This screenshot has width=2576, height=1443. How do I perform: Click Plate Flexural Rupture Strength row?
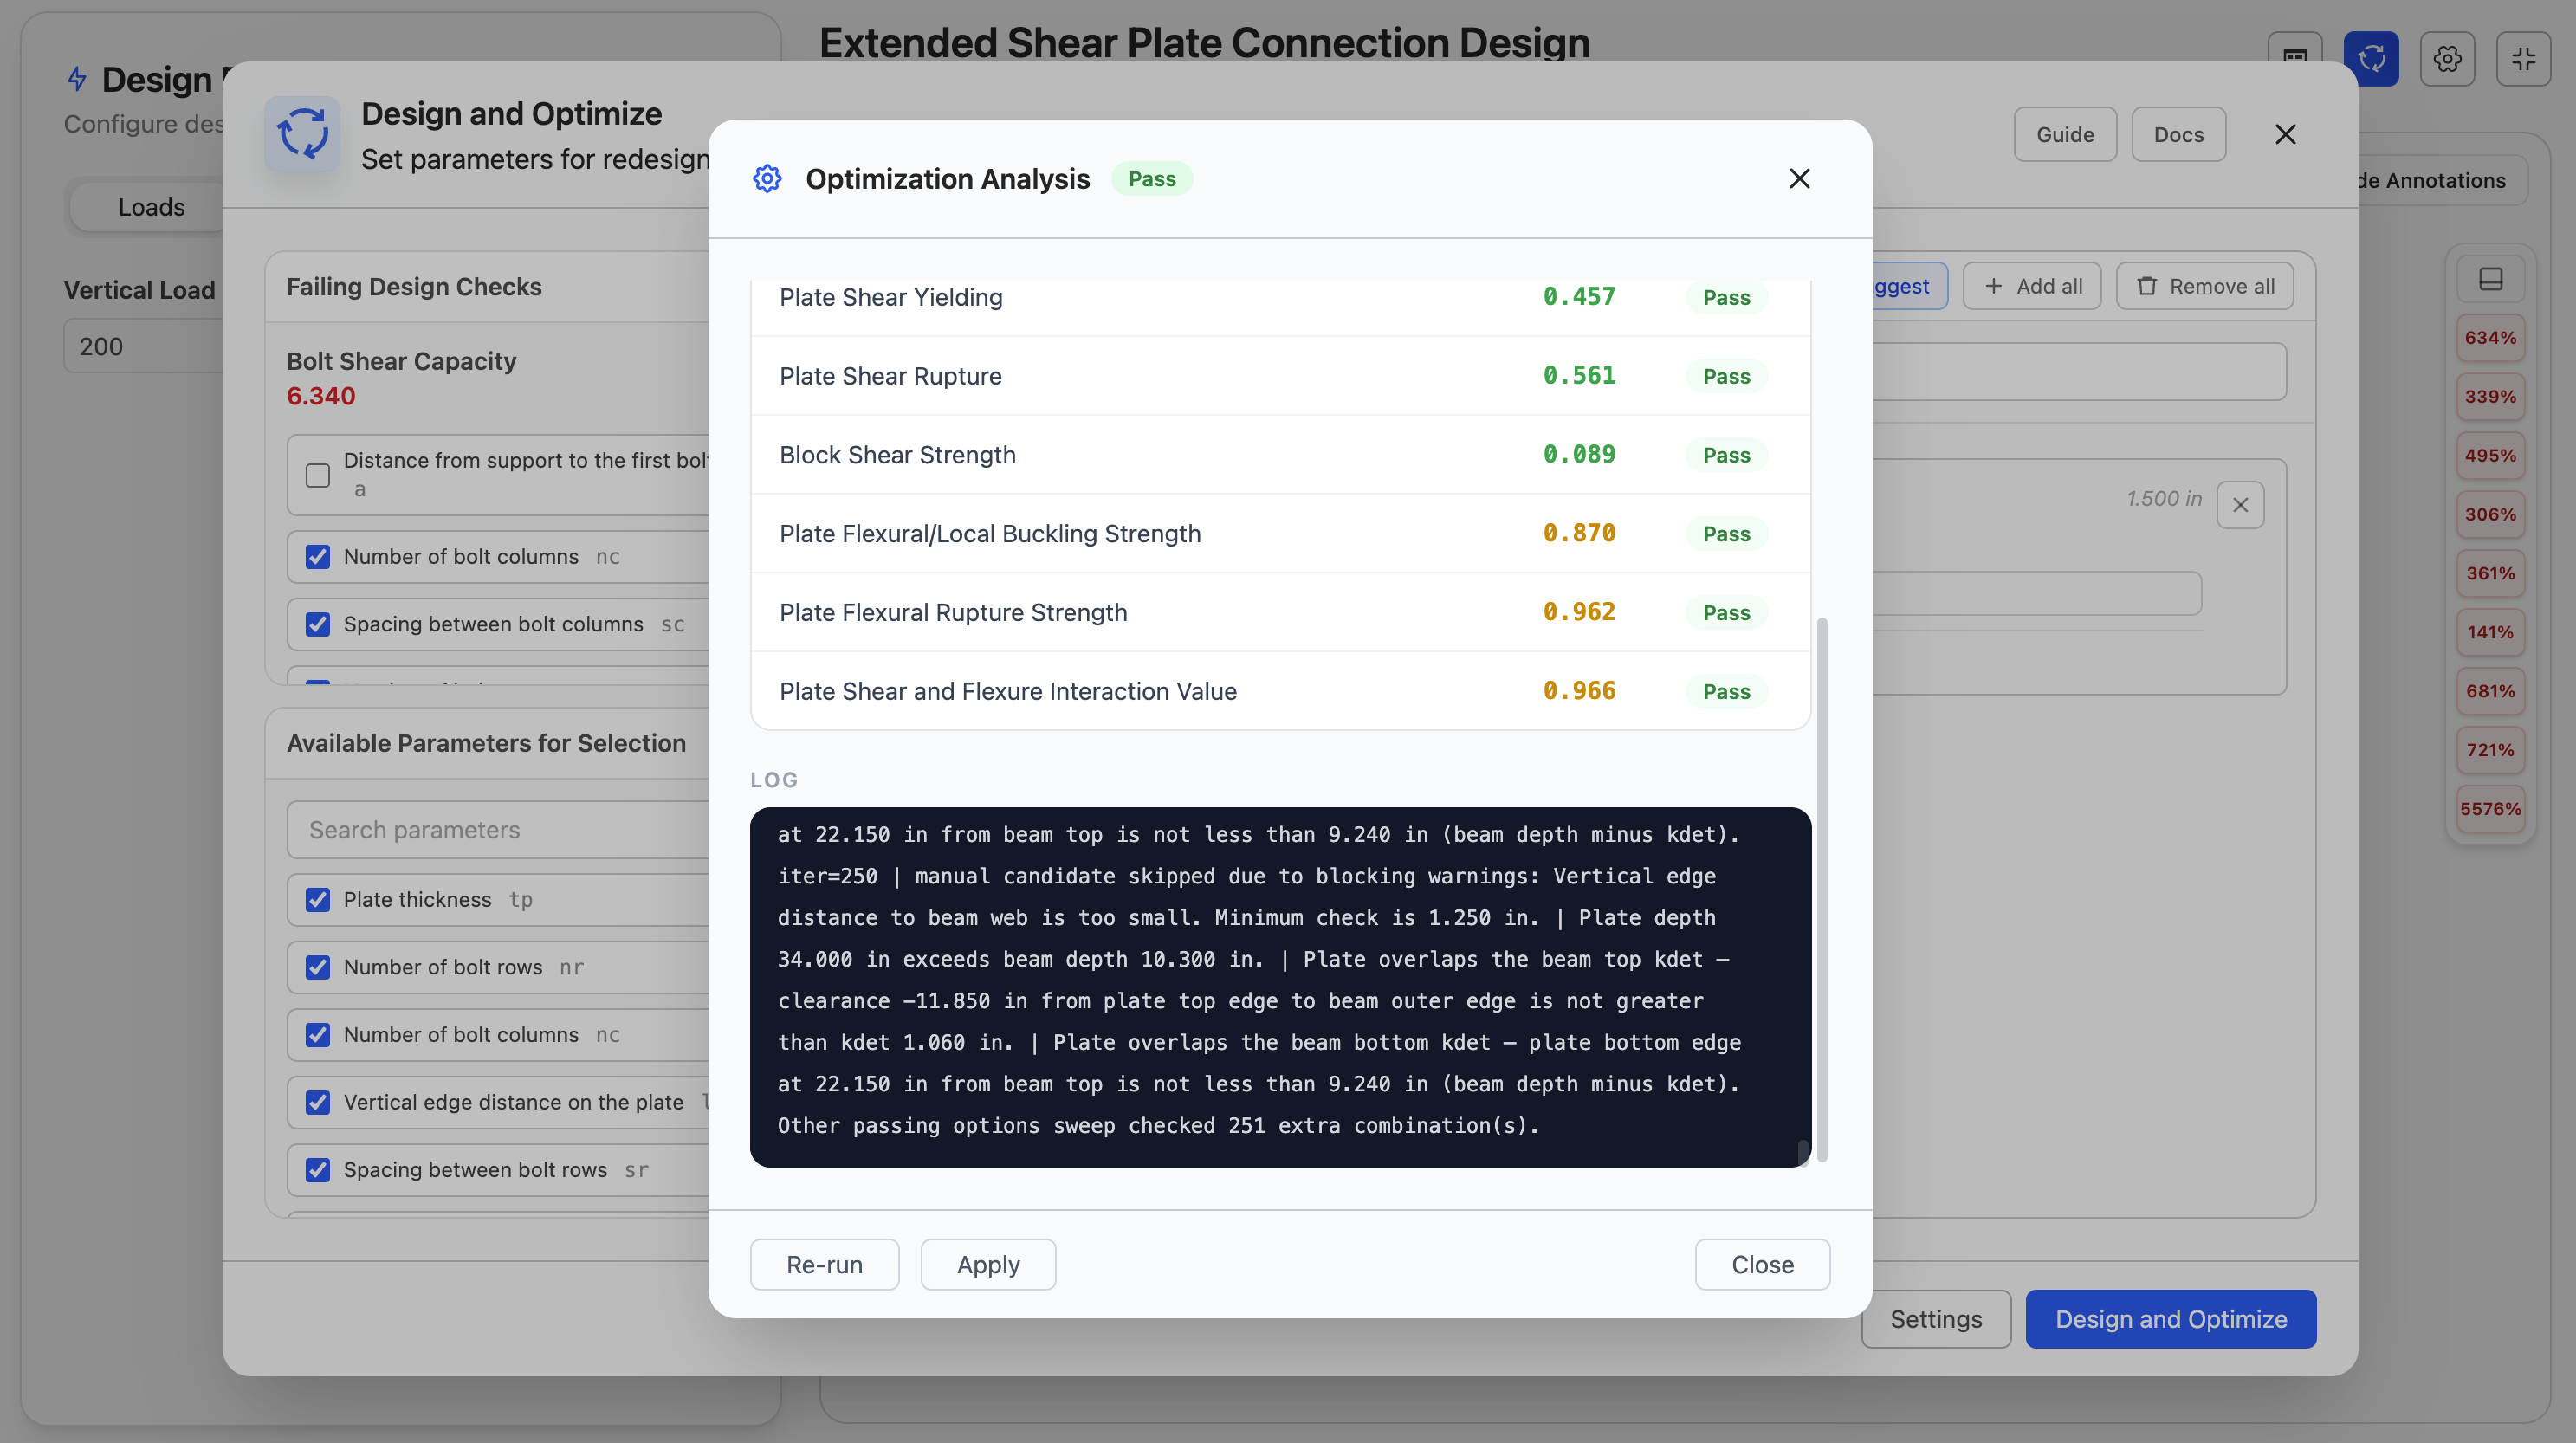tap(1280, 612)
